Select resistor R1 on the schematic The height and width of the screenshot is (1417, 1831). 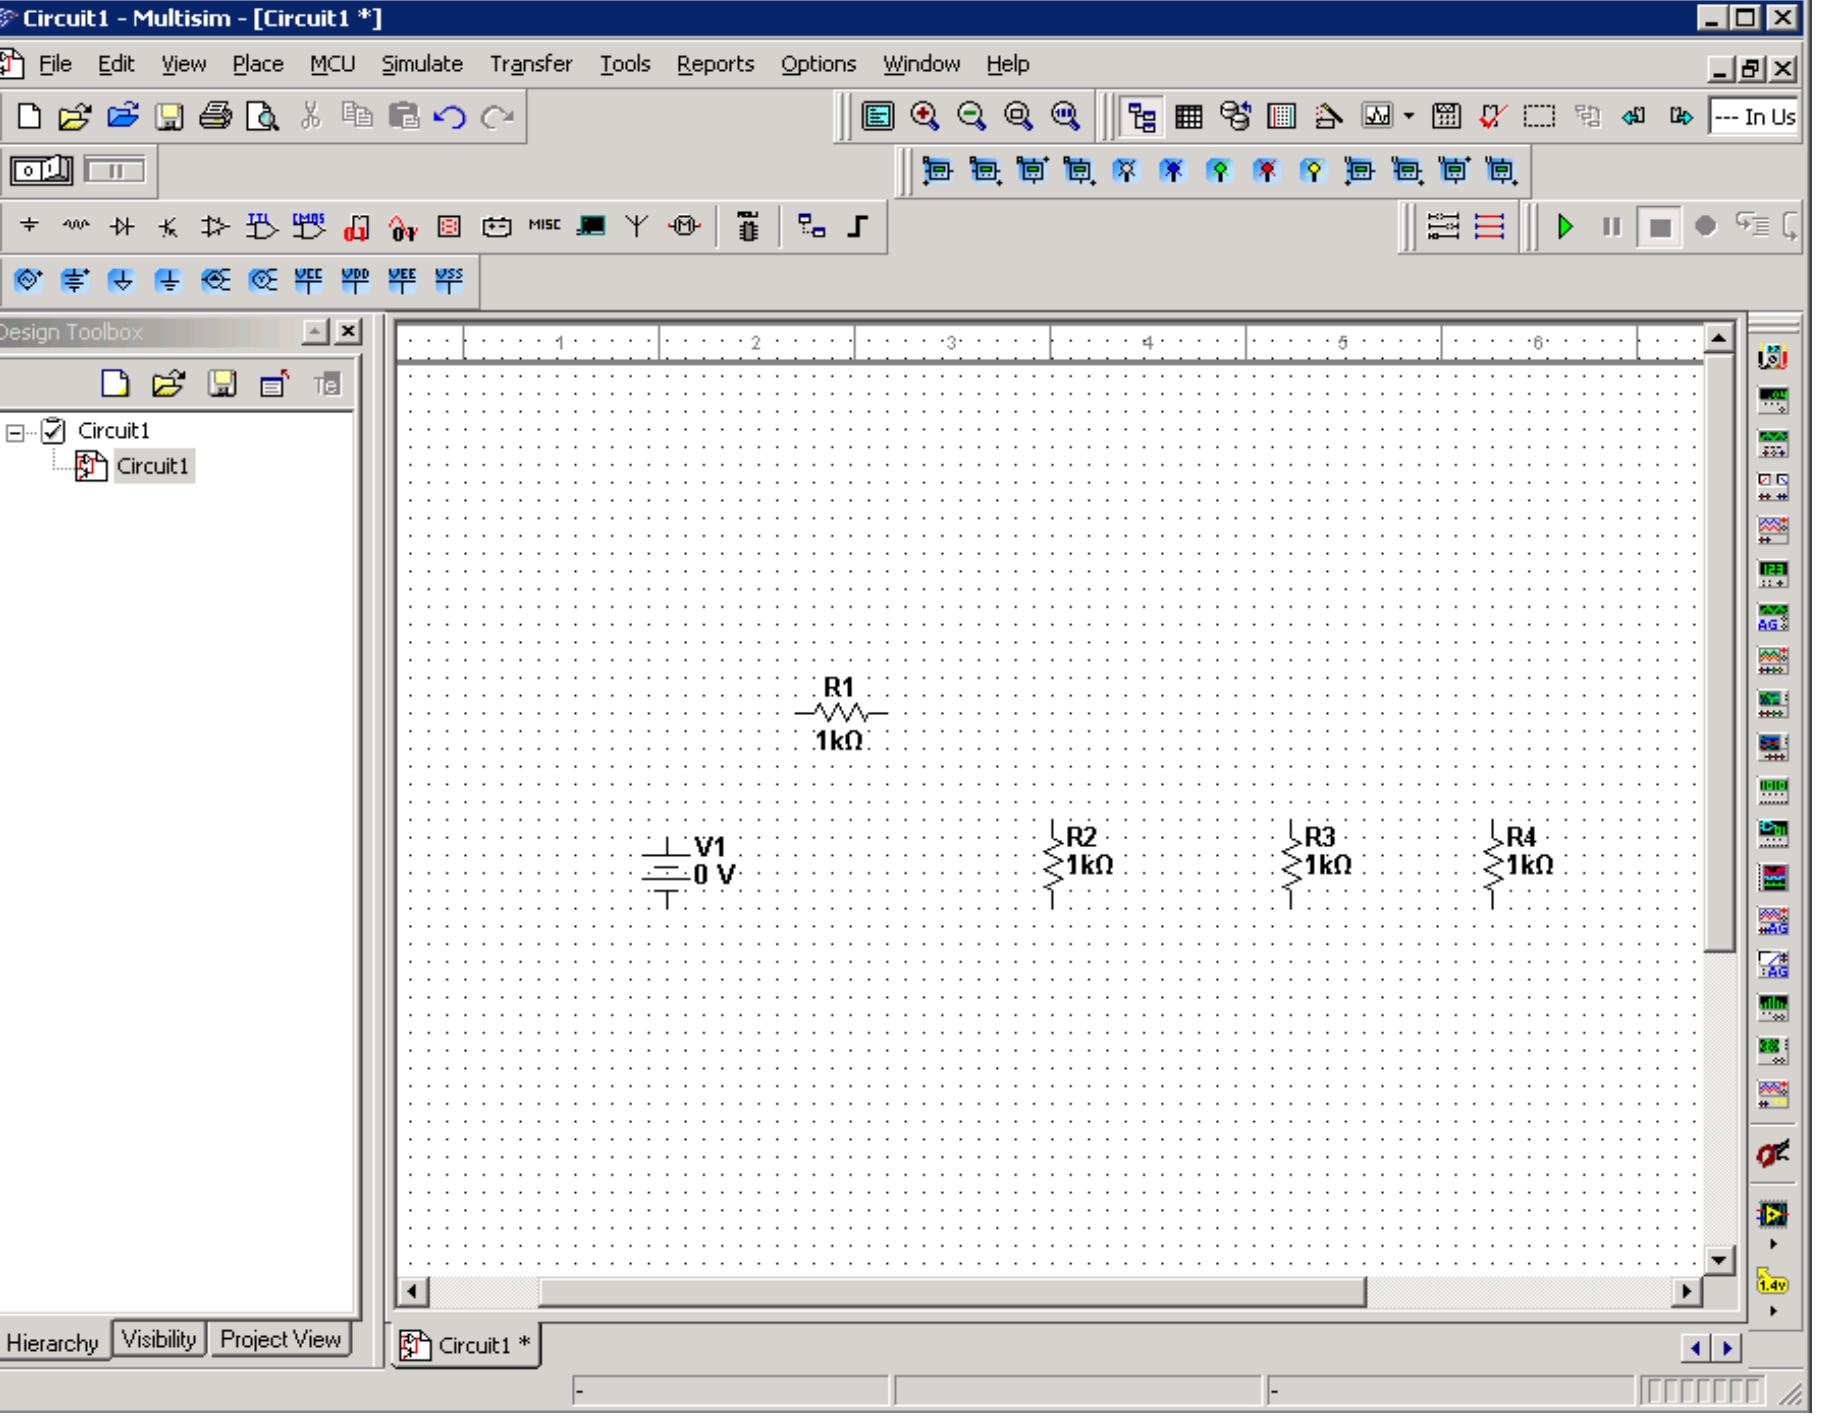tap(839, 713)
